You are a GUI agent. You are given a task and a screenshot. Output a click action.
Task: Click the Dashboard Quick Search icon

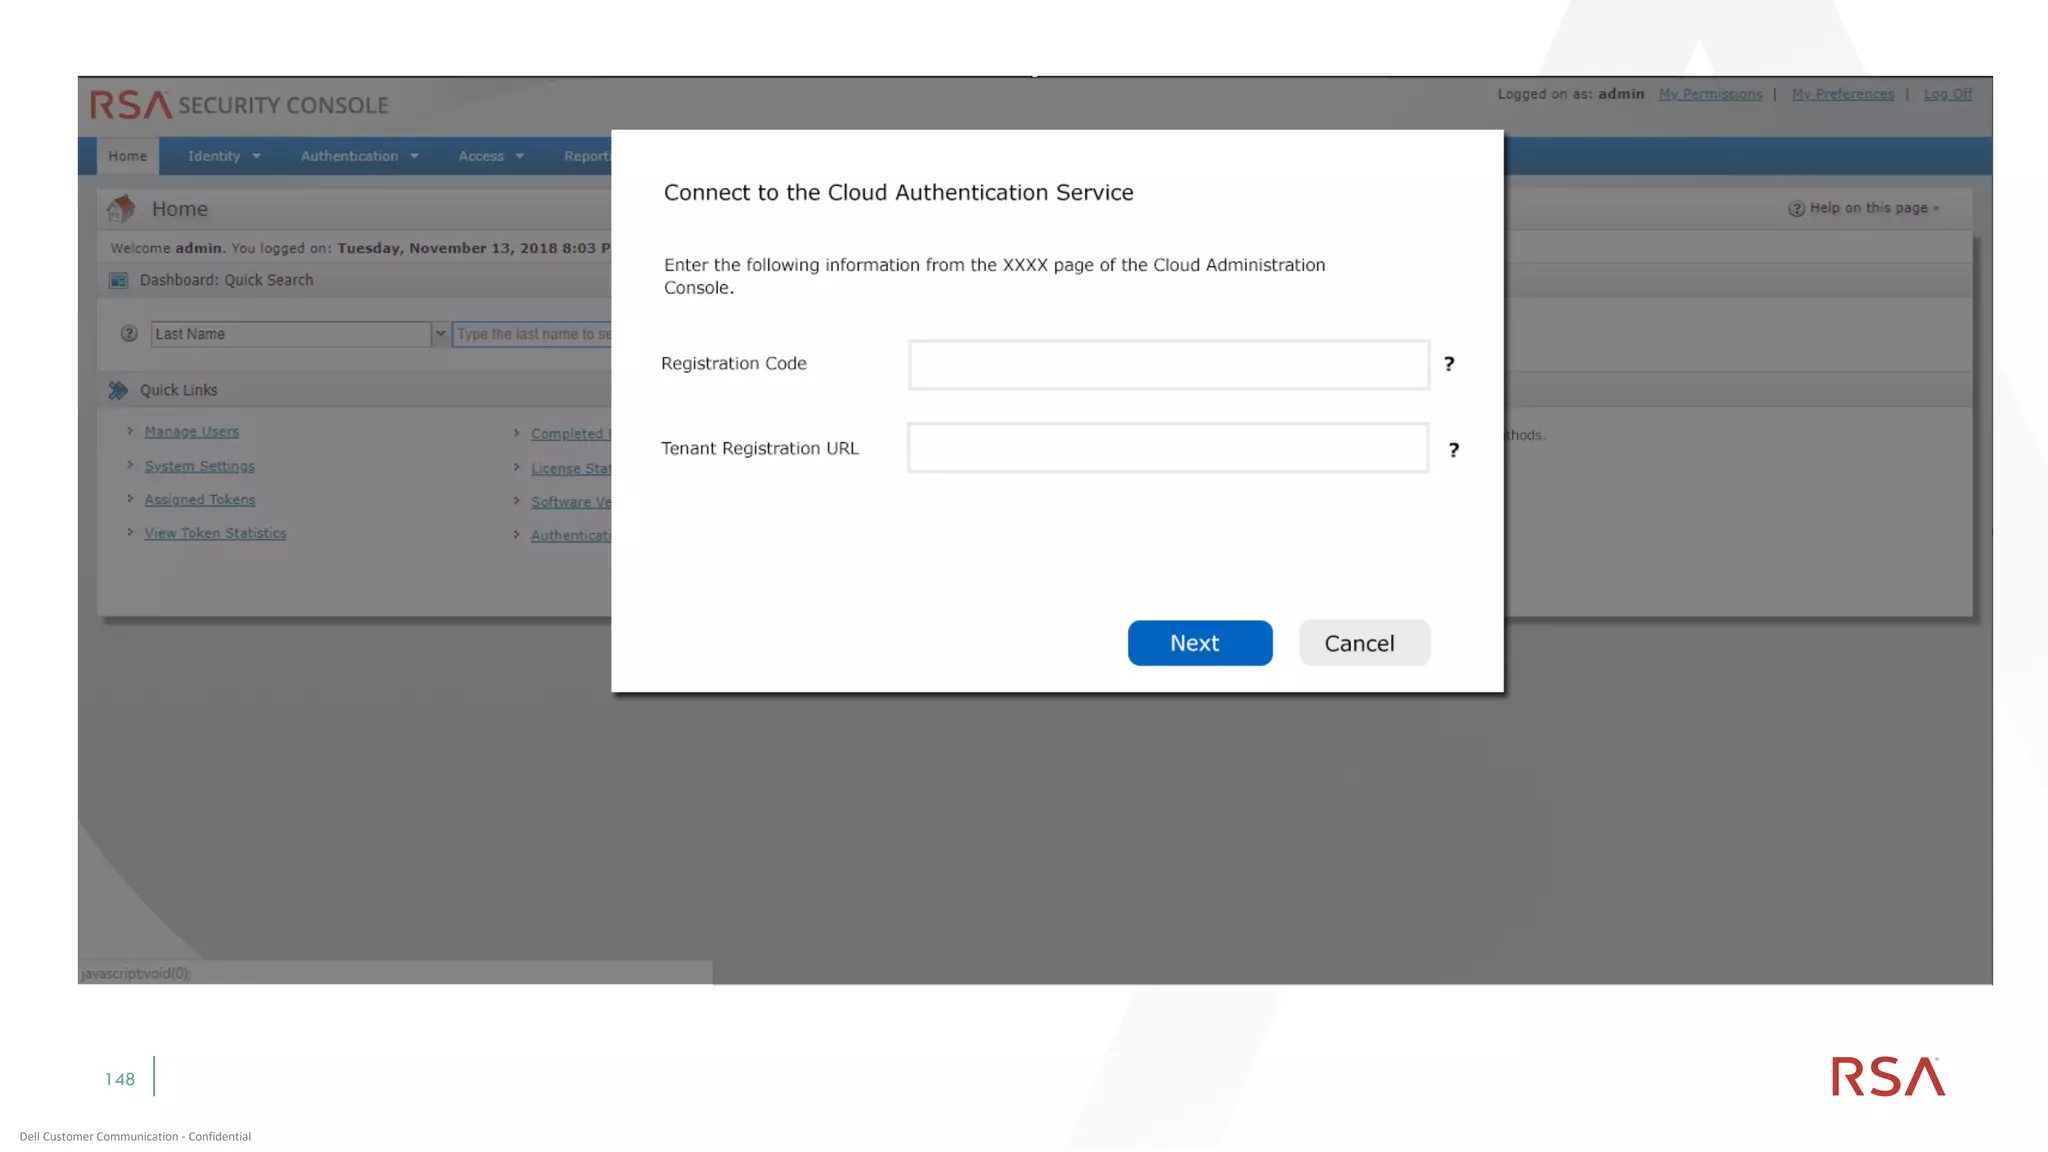tap(118, 281)
